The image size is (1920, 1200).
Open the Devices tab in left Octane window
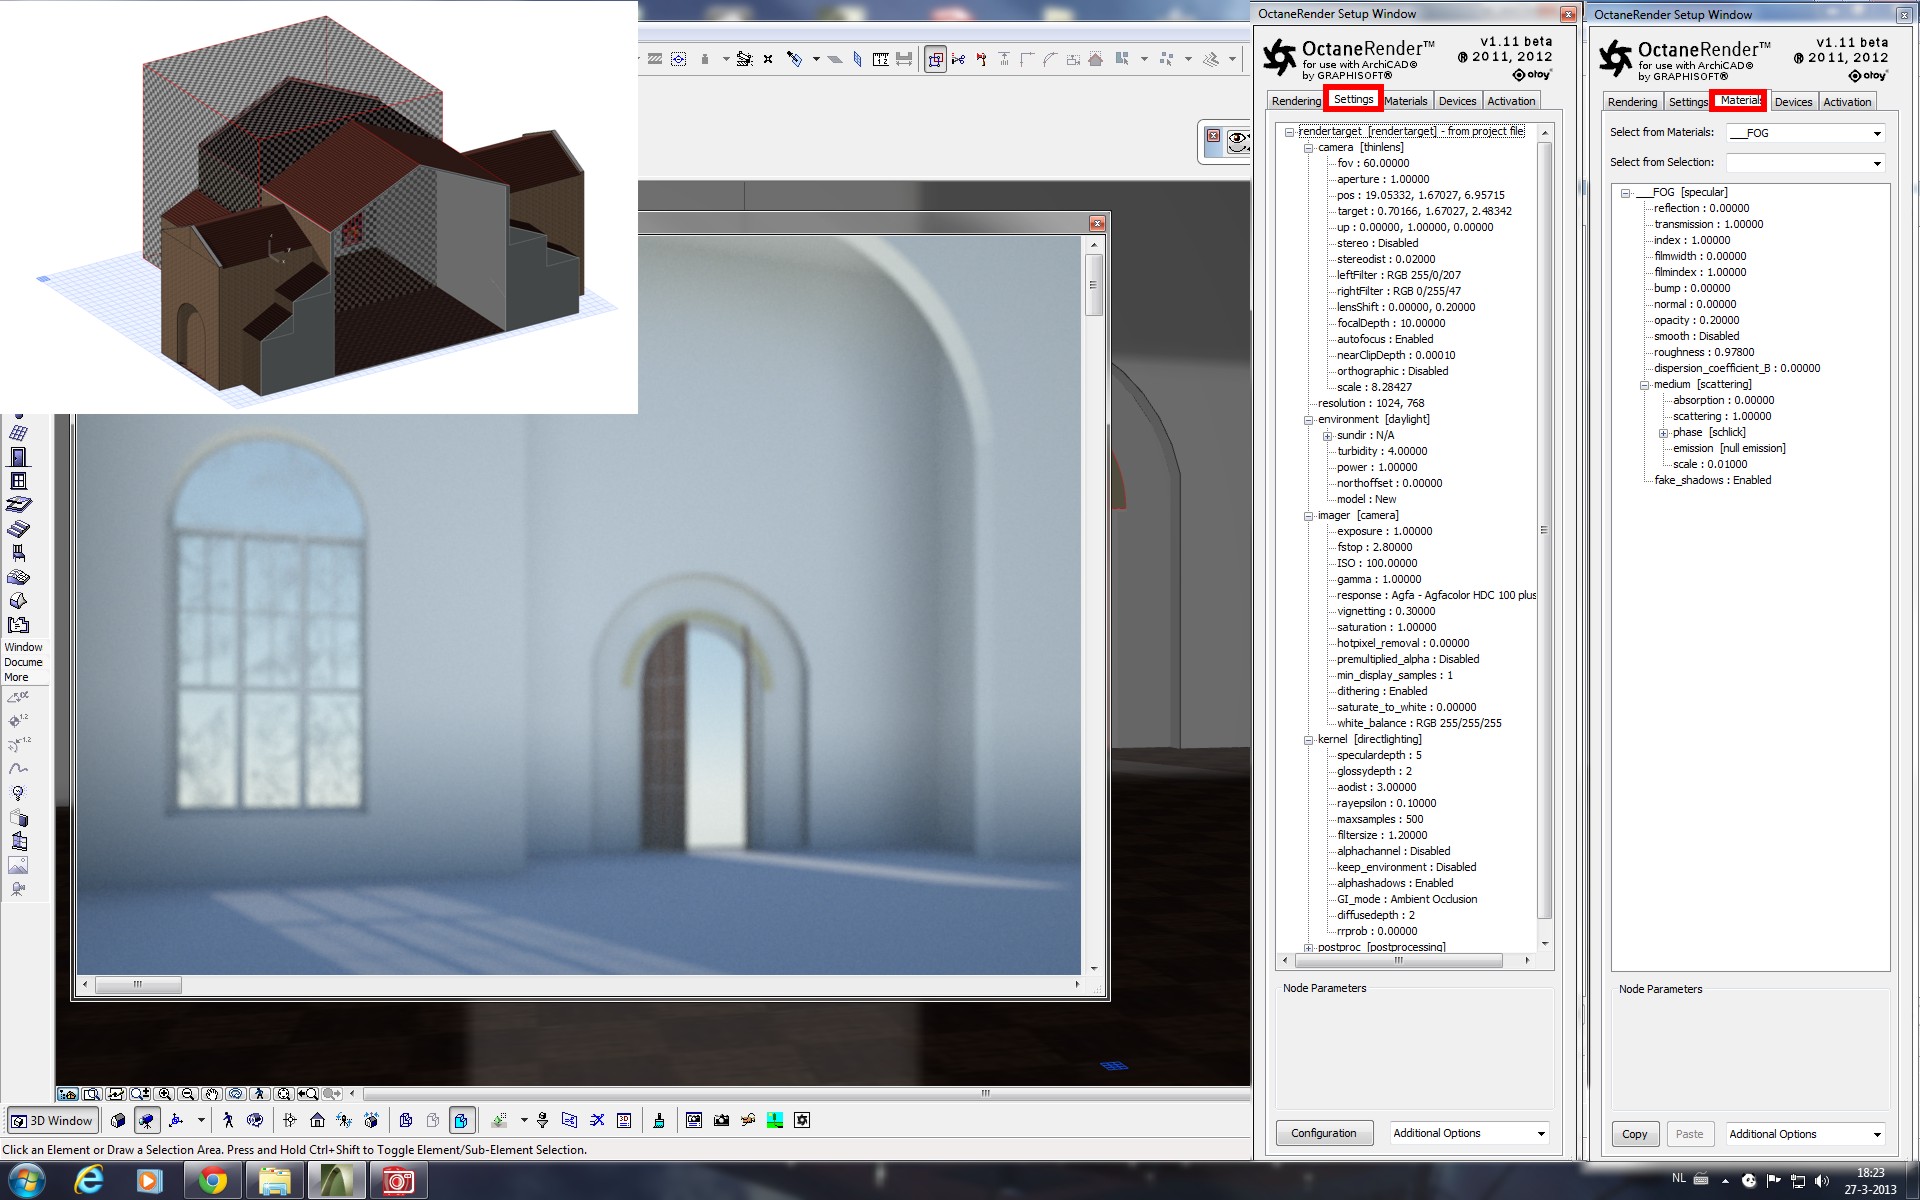[x=1457, y=101]
